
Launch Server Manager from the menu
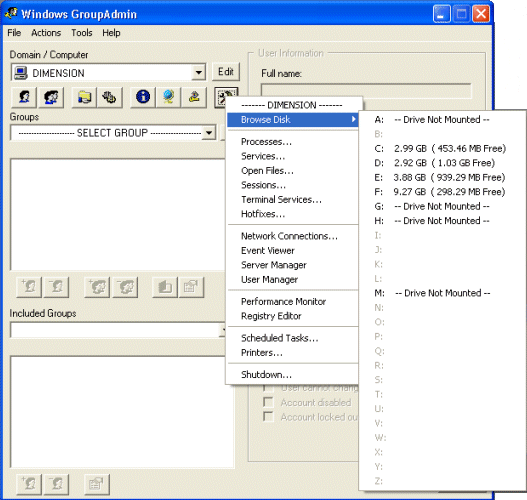pyautogui.click(x=293, y=265)
